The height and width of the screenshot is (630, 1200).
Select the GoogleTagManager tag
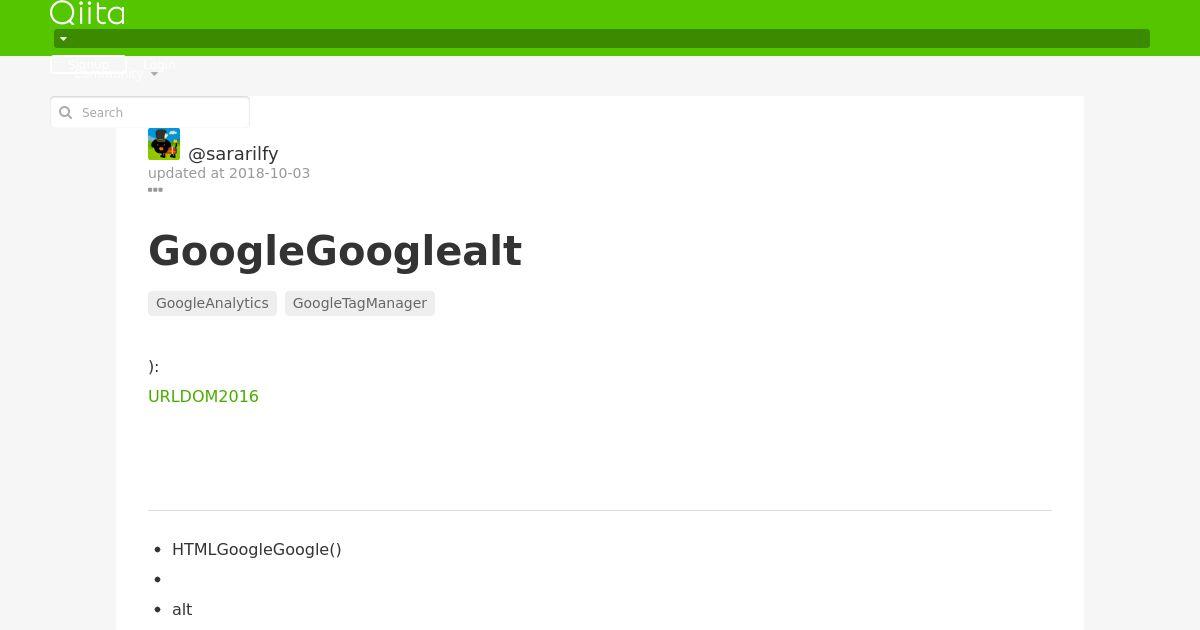point(360,303)
